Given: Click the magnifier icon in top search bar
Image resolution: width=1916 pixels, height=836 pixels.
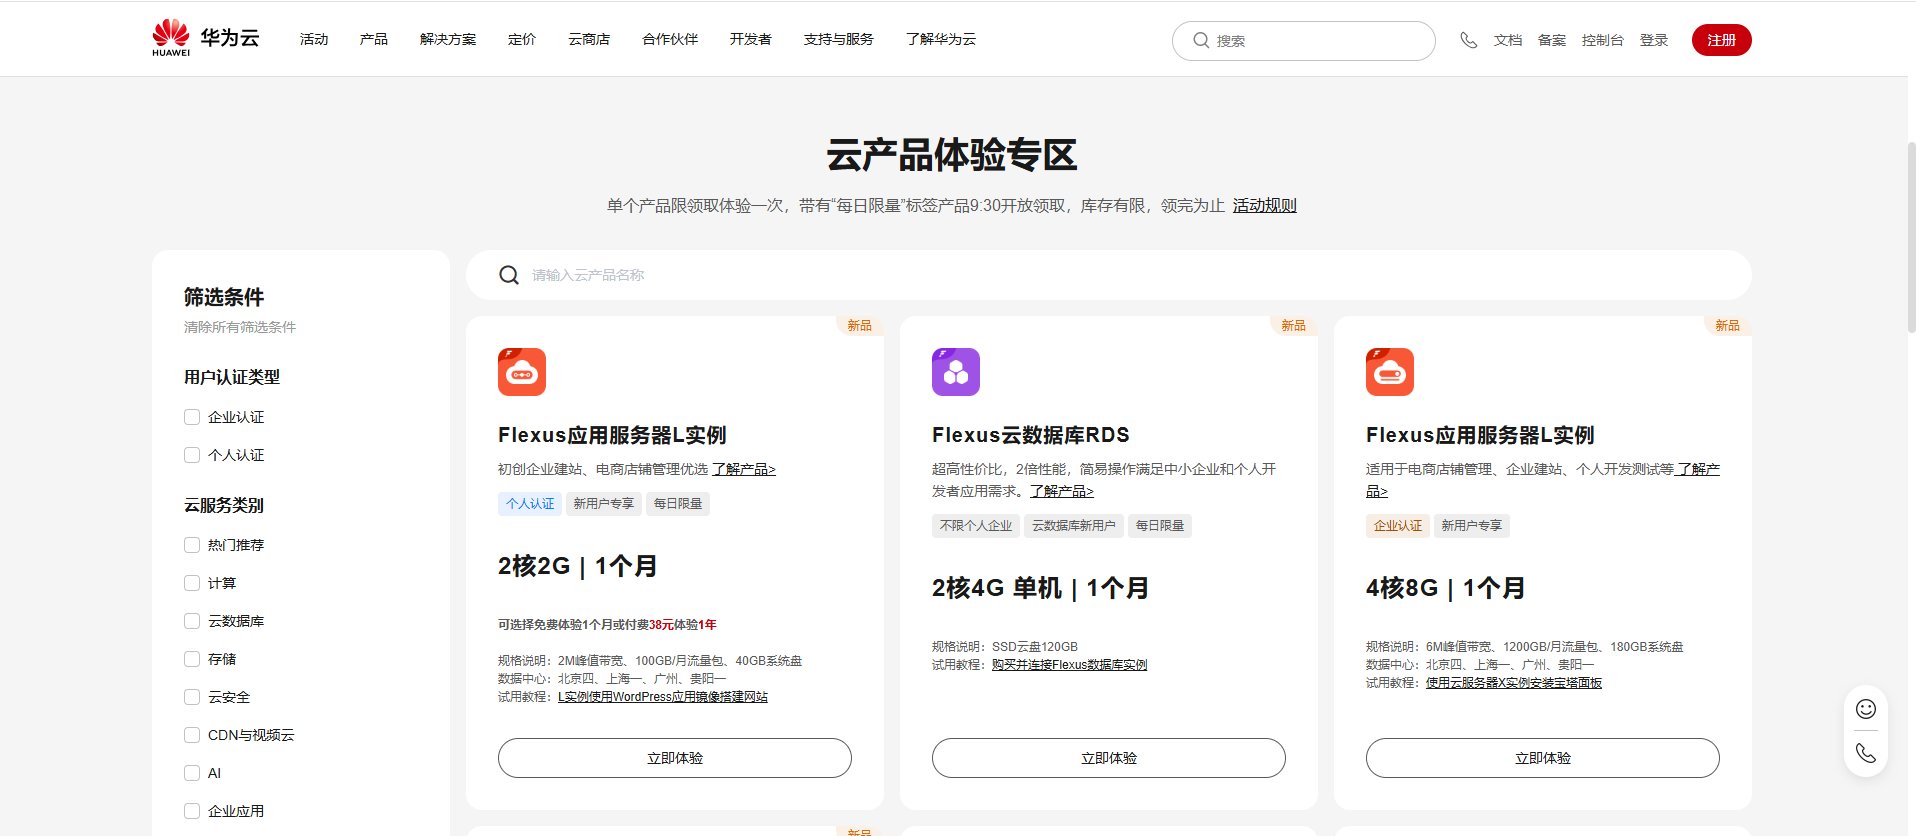Looking at the screenshot, I should [1201, 40].
